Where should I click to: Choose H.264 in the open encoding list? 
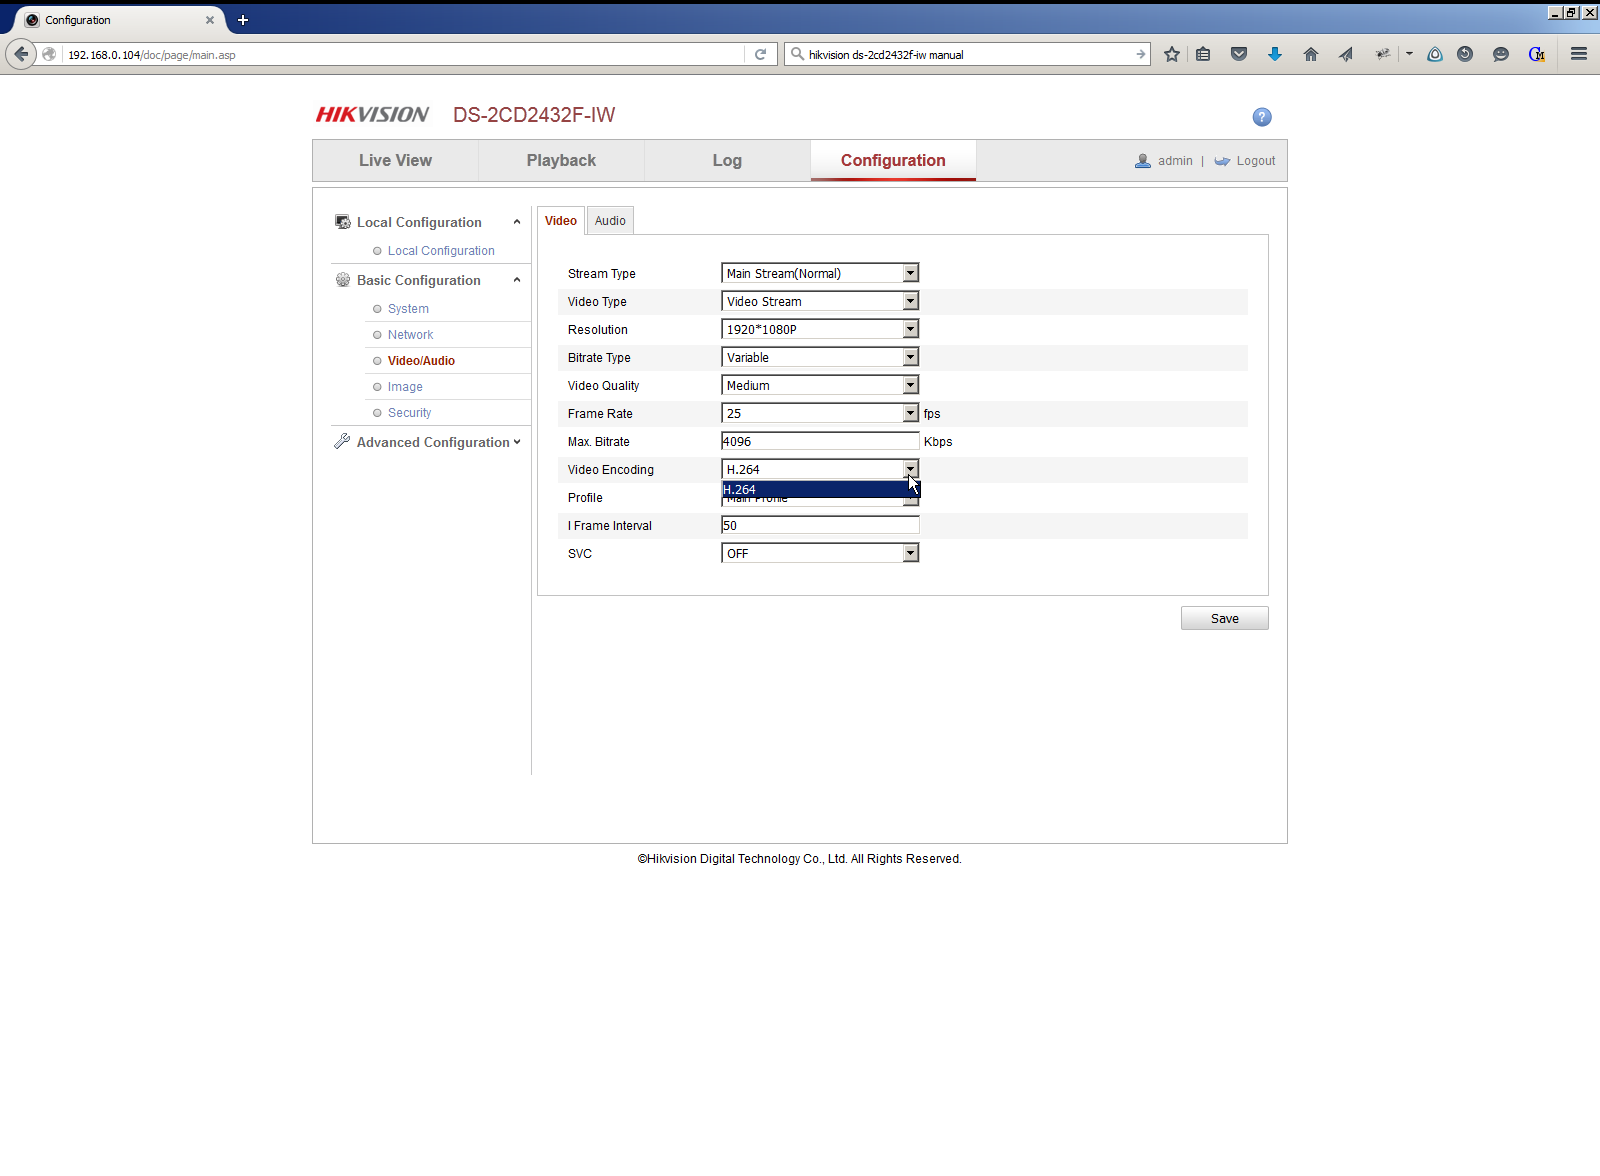click(820, 489)
